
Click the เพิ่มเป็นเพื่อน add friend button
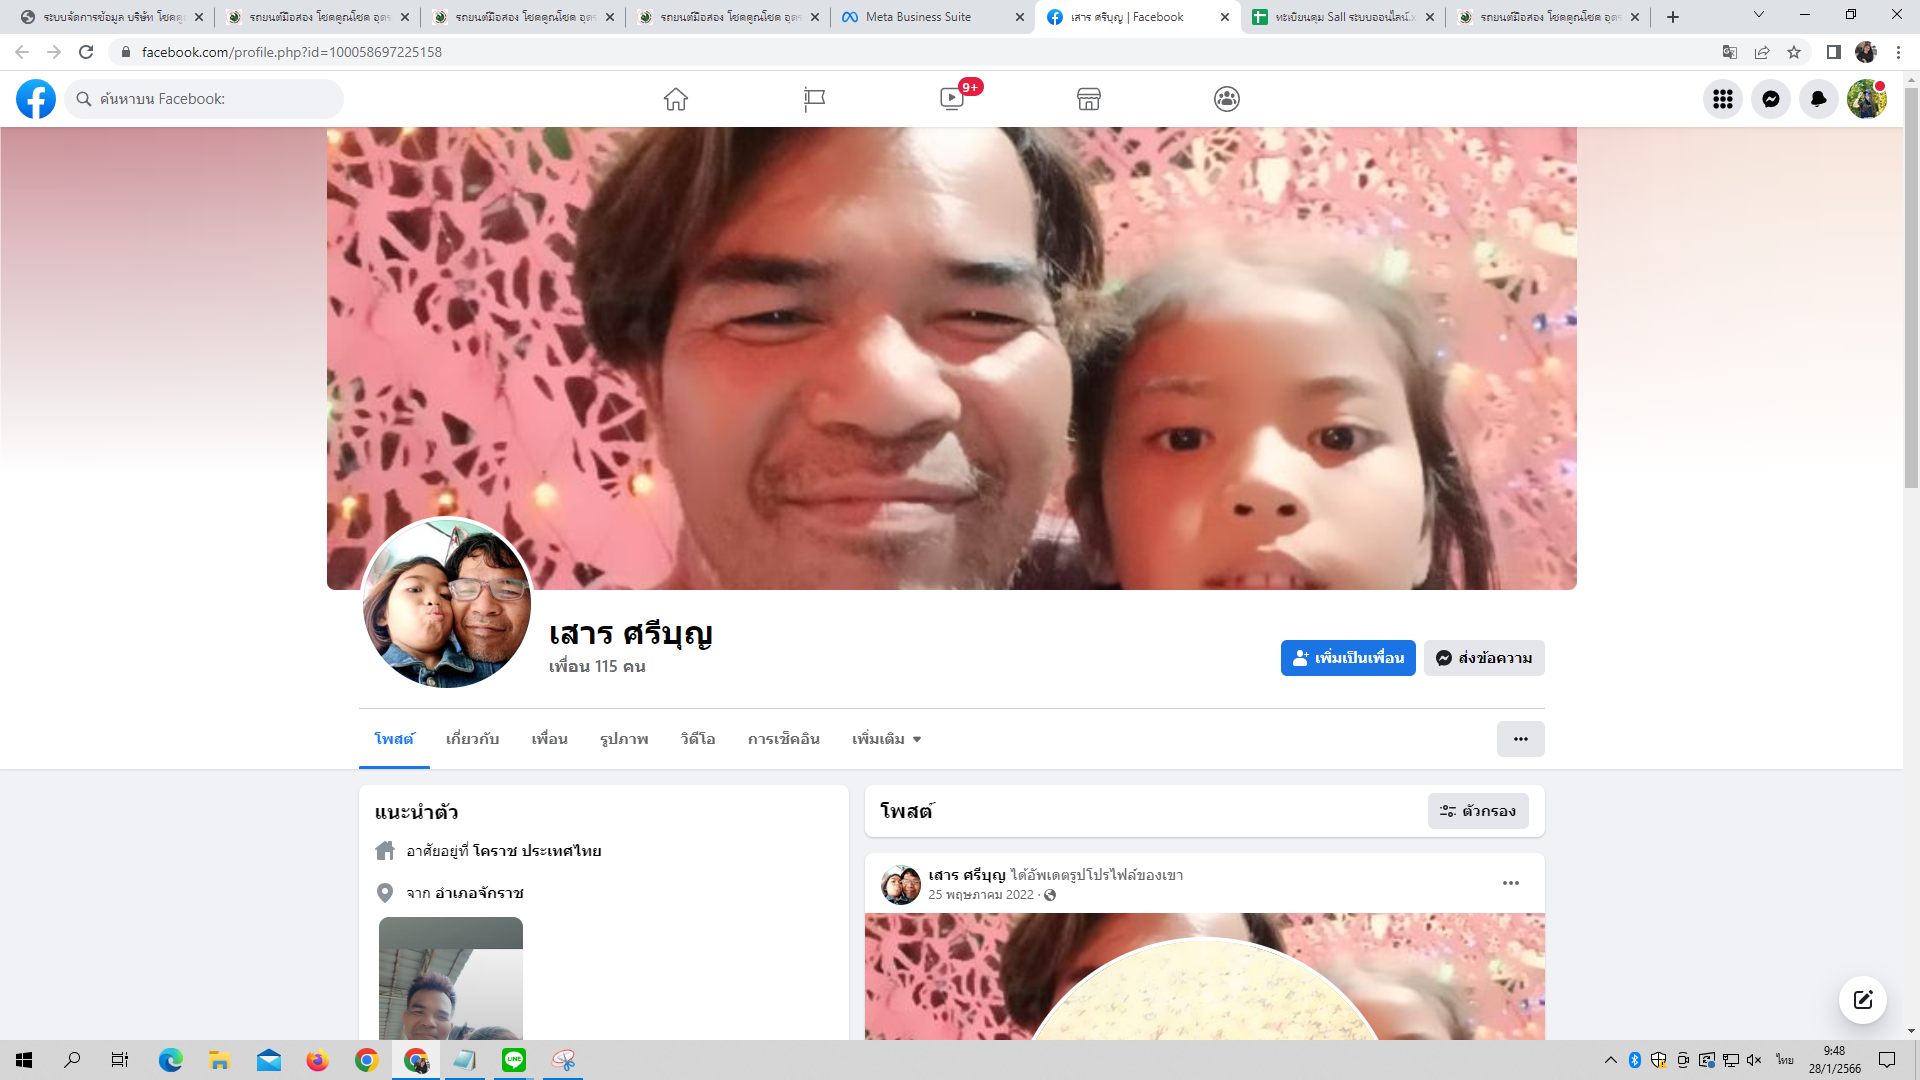(1348, 658)
